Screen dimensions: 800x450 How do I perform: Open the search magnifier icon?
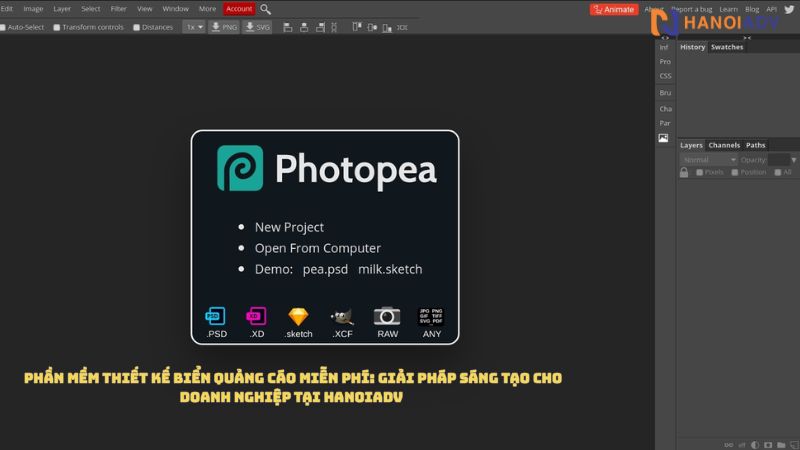pos(265,9)
